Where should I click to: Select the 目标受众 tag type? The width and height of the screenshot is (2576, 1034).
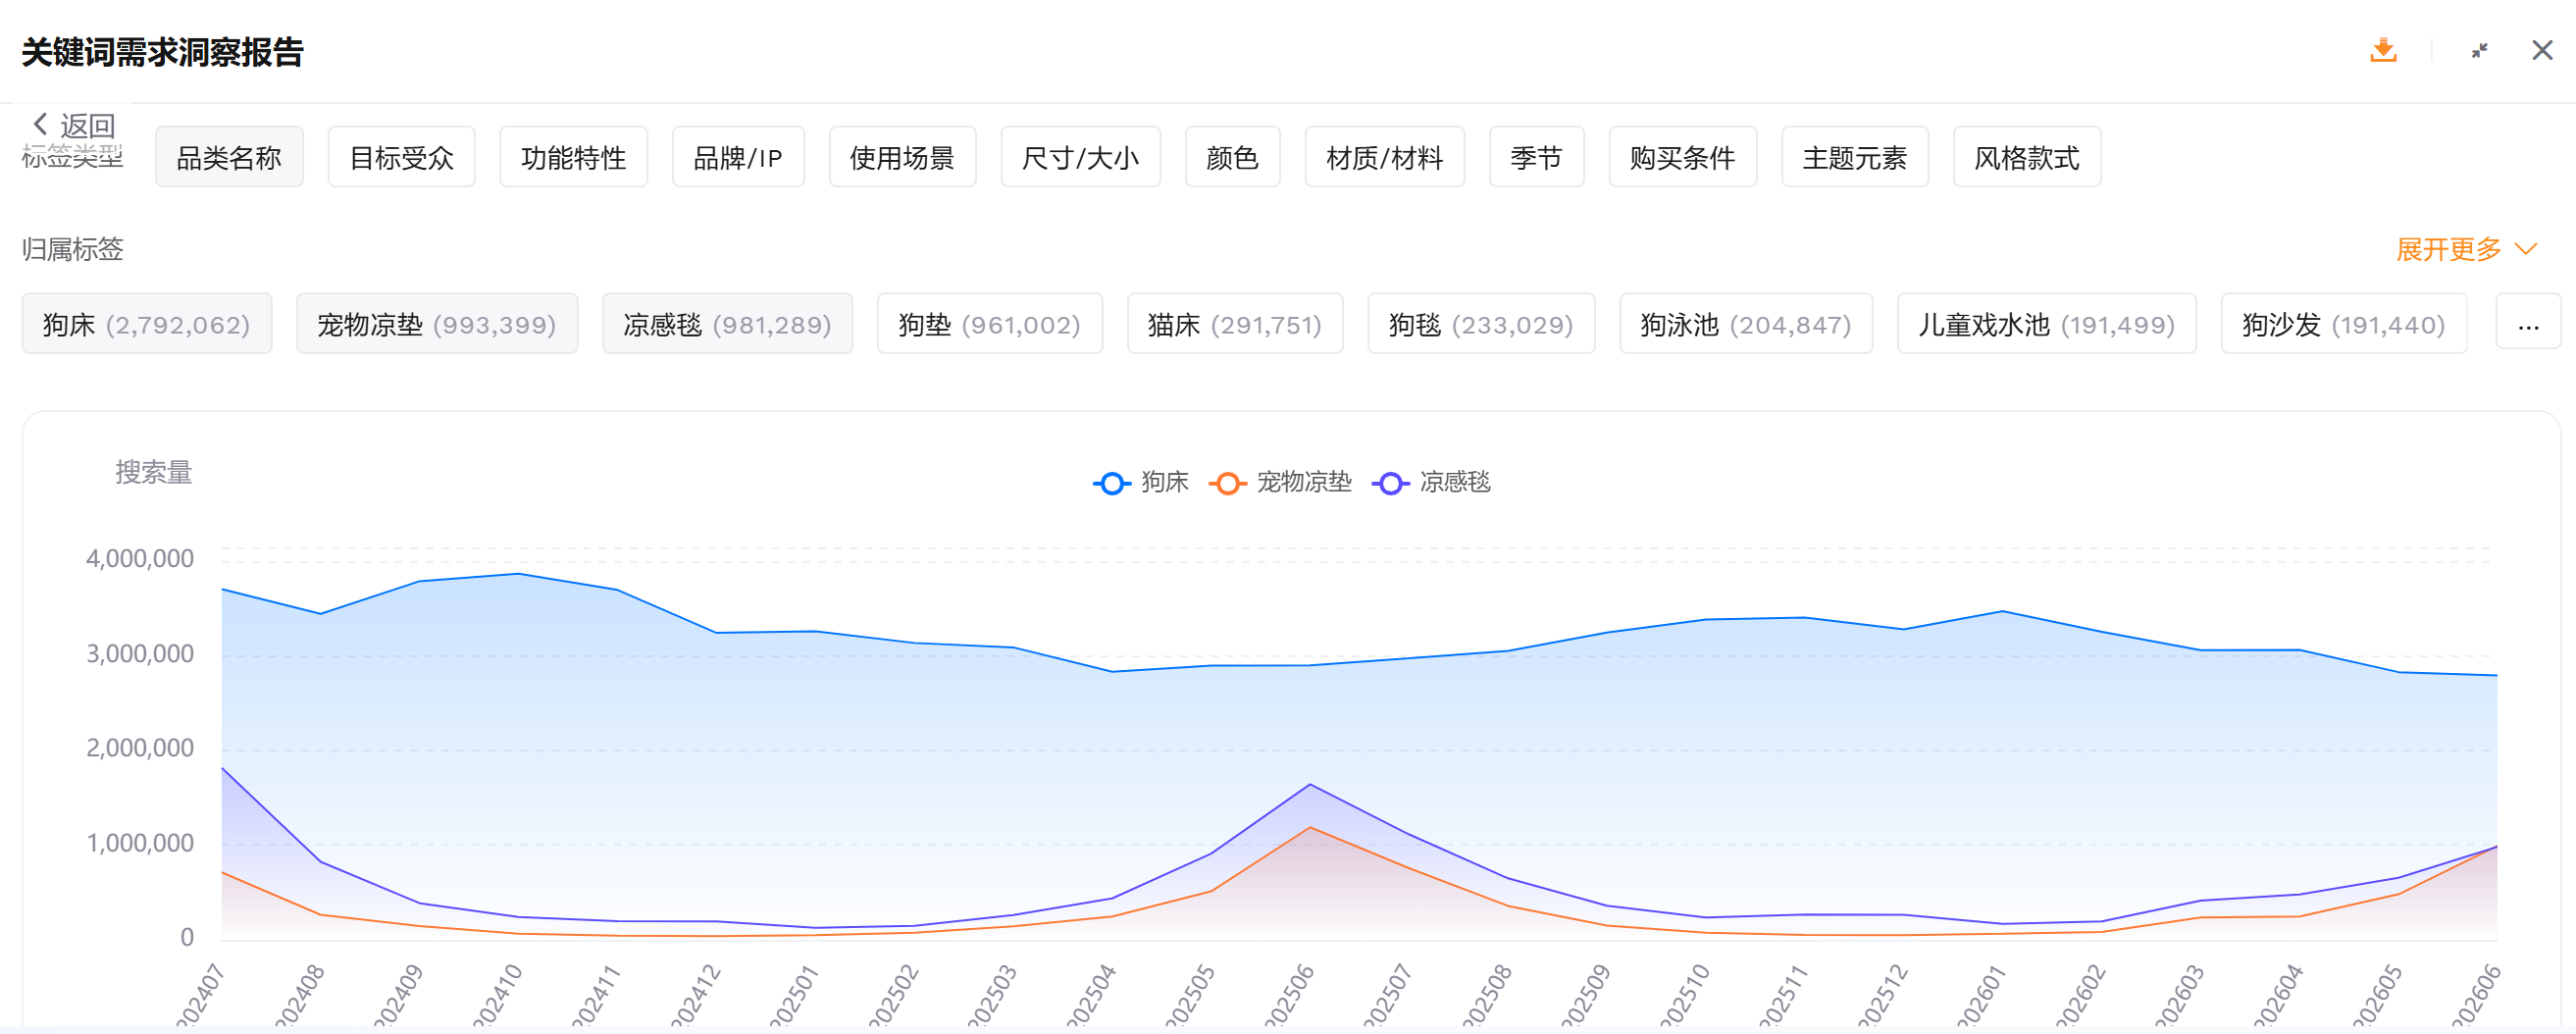tap(401, 157)
